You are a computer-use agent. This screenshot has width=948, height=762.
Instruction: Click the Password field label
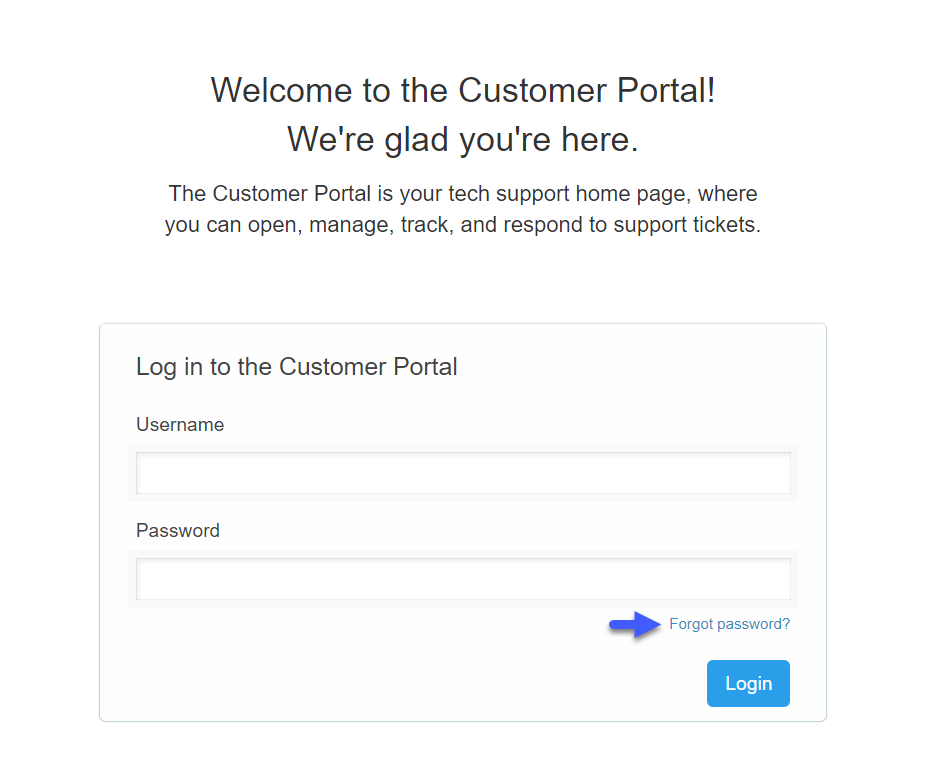177,530
